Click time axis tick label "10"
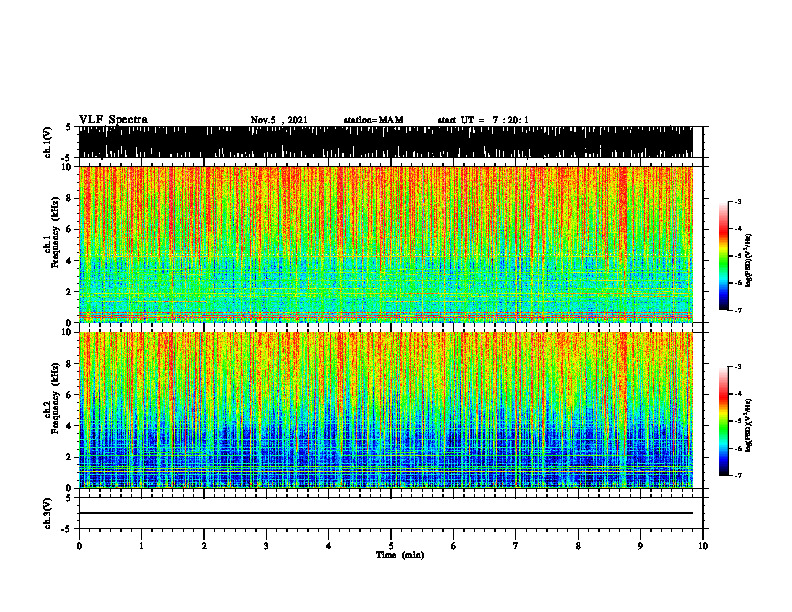Image resolution: width=792 pixels, height=612 pixels. tap(703, 546)
